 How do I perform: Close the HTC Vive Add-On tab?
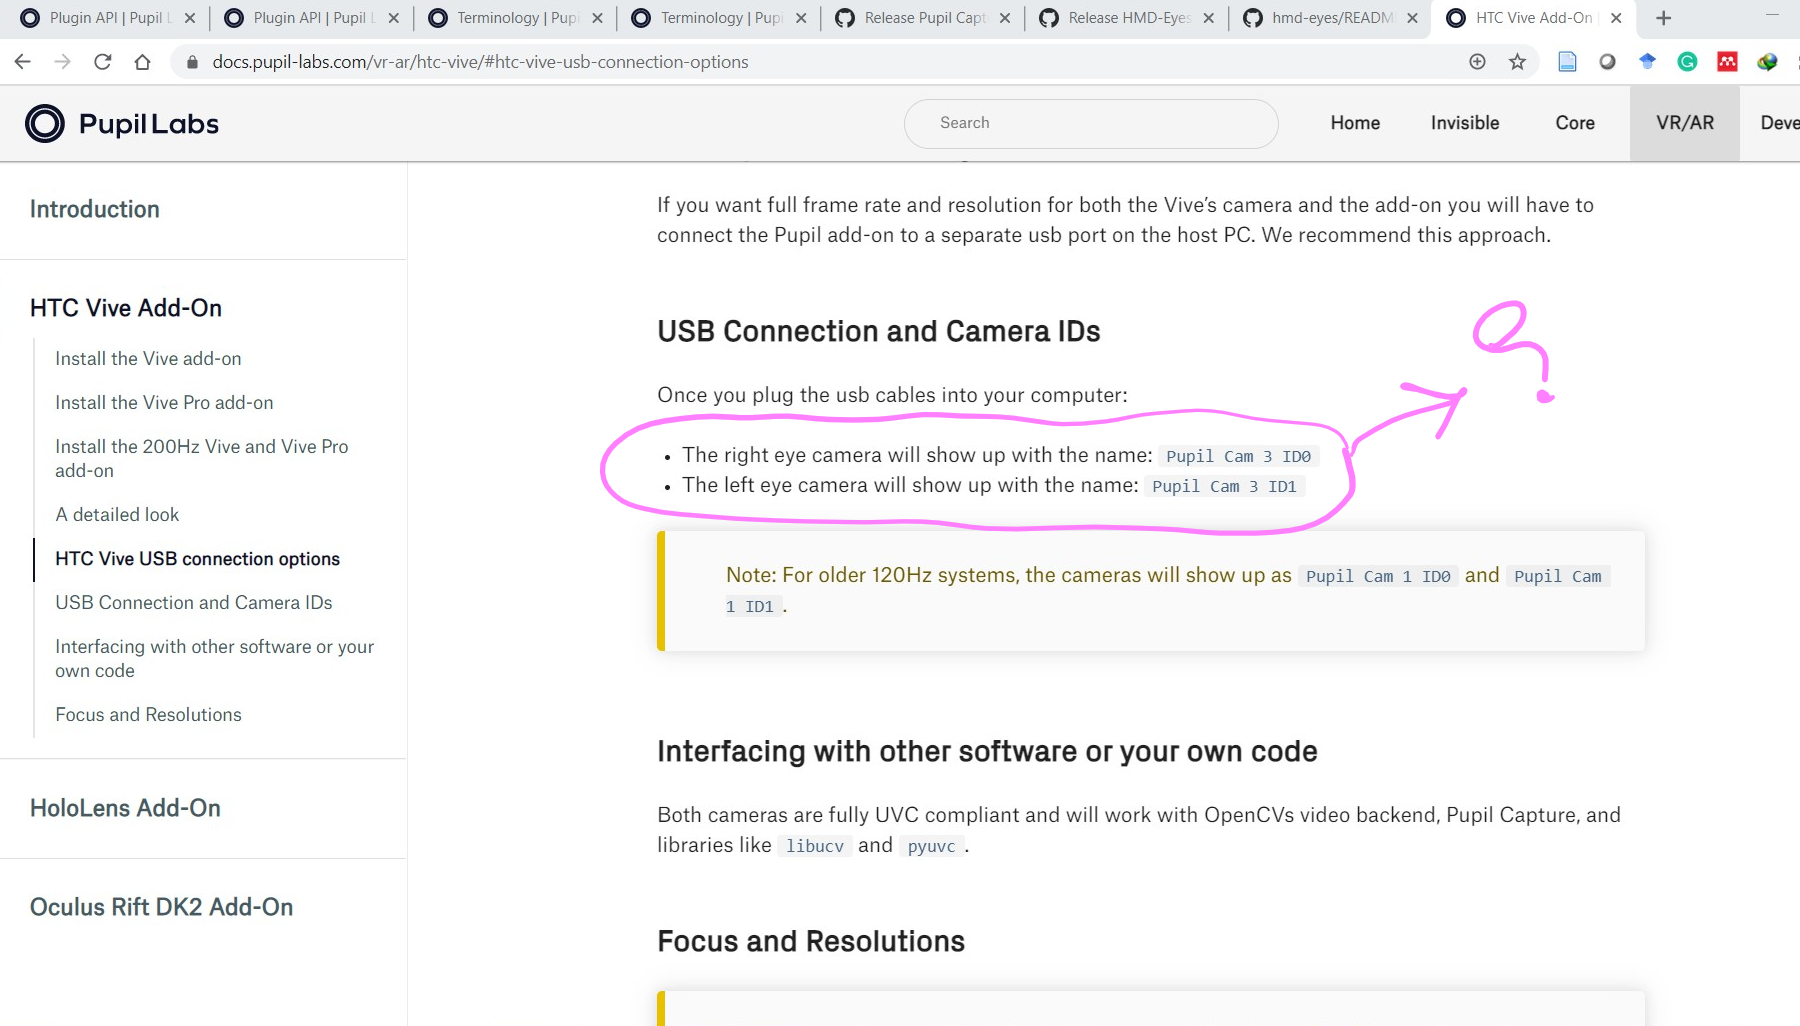pos(1616,18)
